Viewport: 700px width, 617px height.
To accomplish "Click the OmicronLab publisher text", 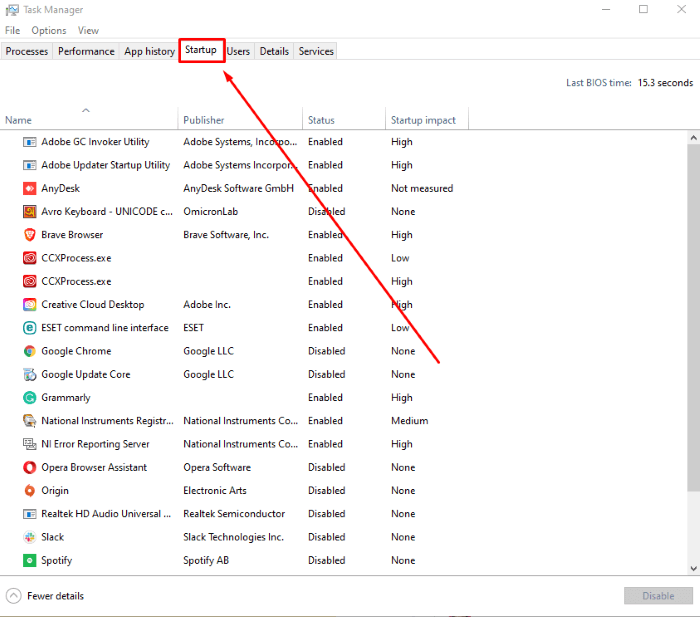I will pos(211,212).
